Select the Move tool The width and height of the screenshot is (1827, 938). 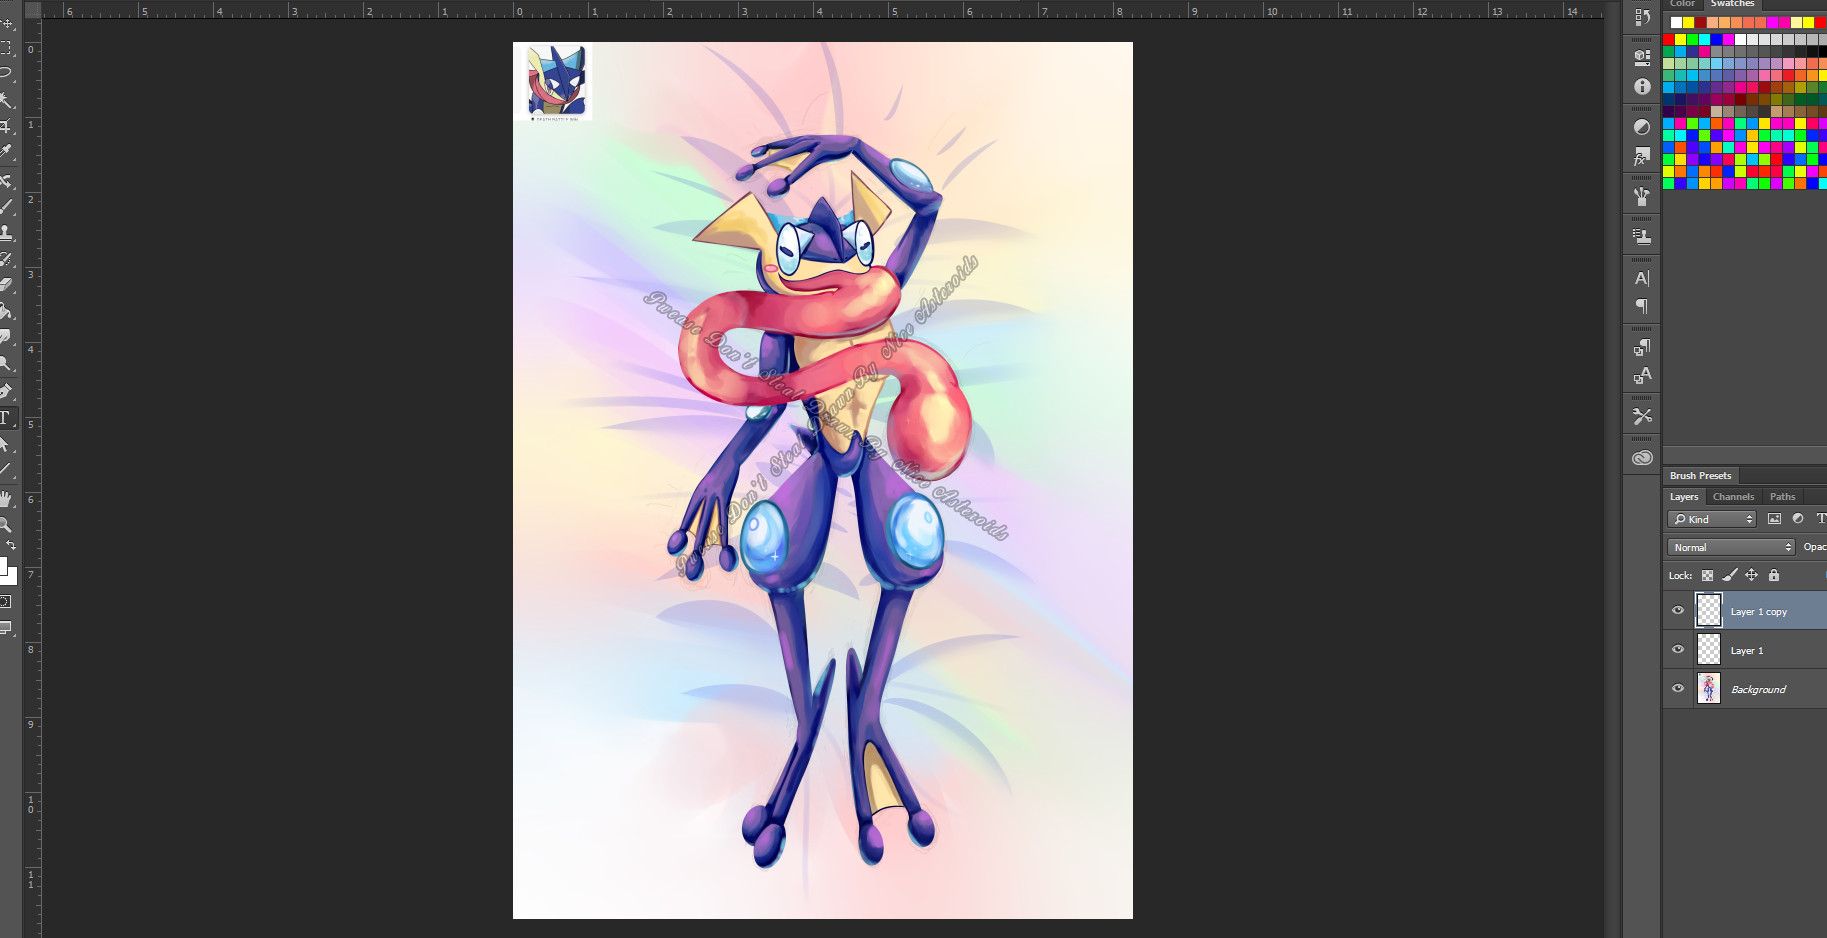click(x=6, y=22)
